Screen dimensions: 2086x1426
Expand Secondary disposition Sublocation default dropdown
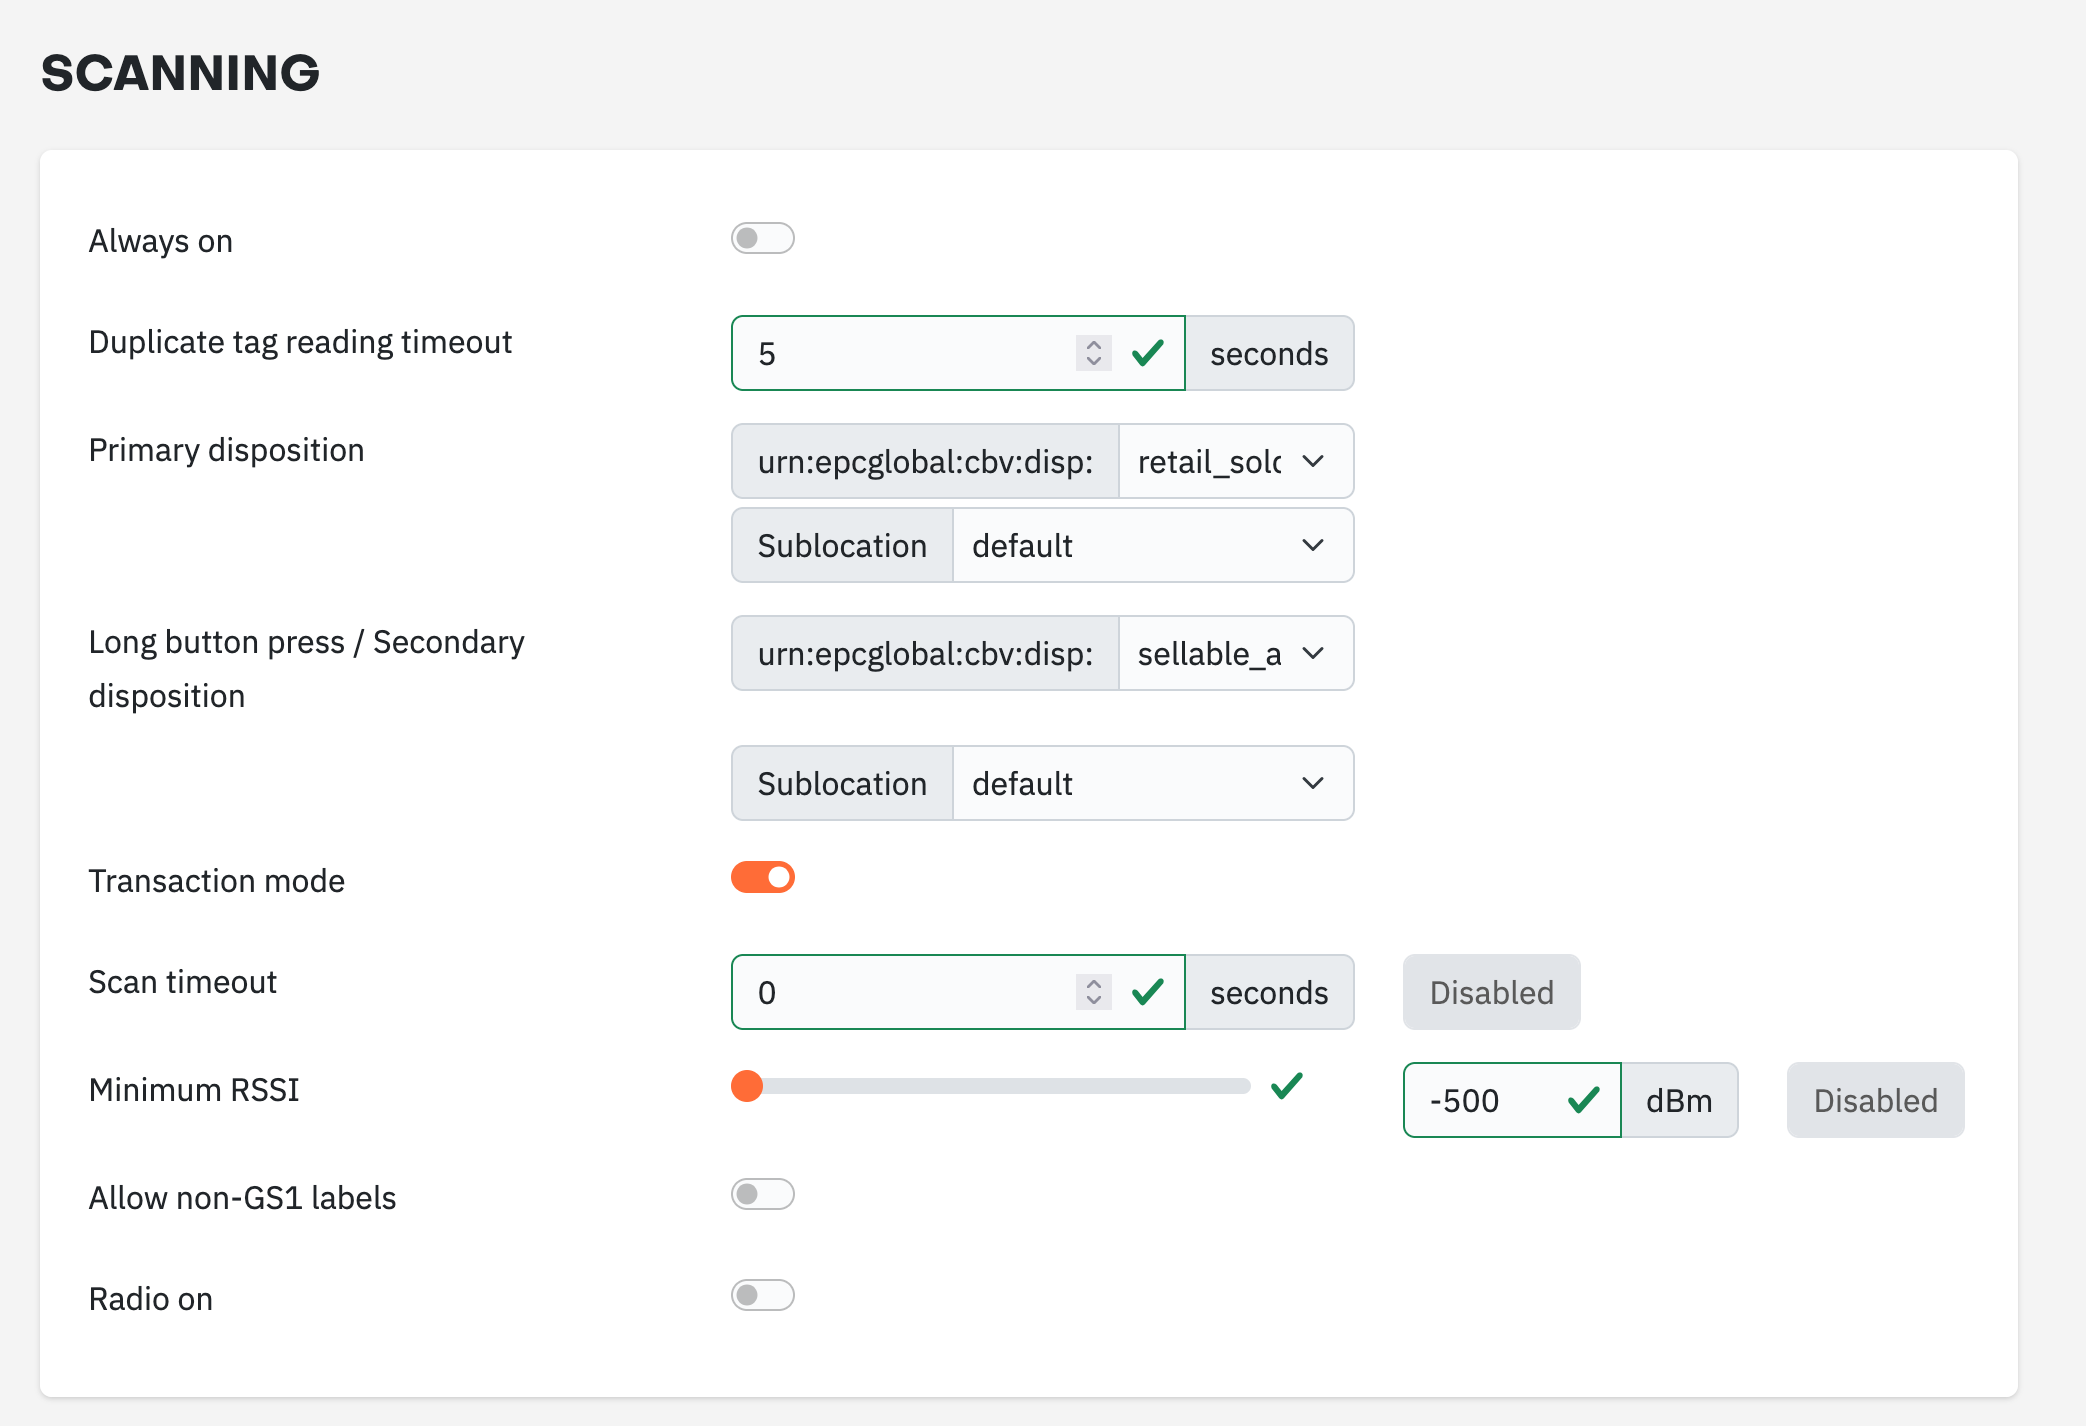click(x=1152, y=783)
